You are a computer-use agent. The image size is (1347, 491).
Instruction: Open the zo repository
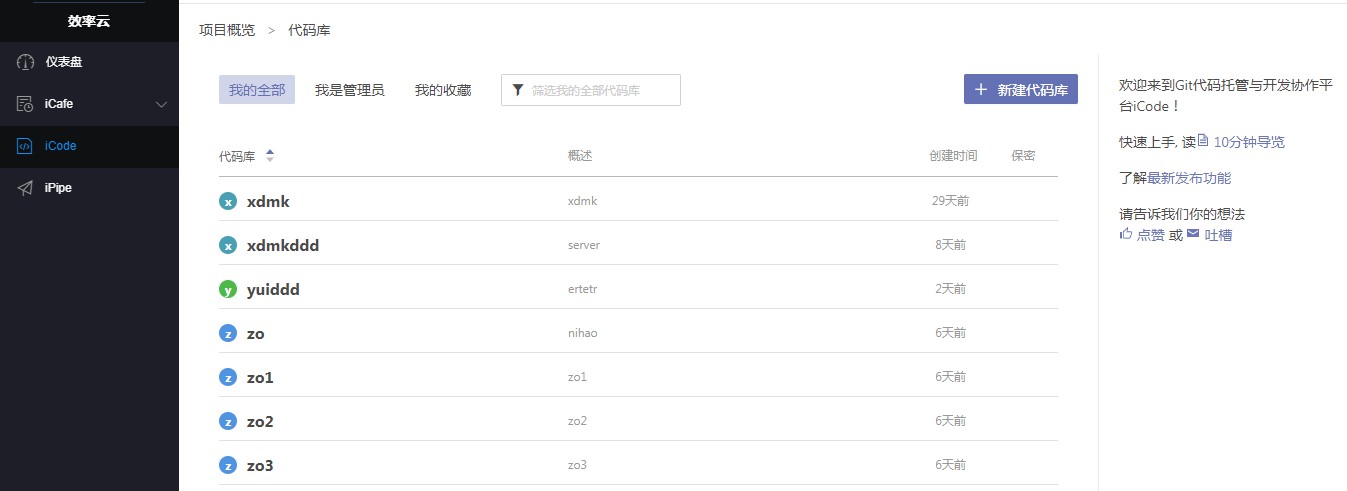click(256, 333)
